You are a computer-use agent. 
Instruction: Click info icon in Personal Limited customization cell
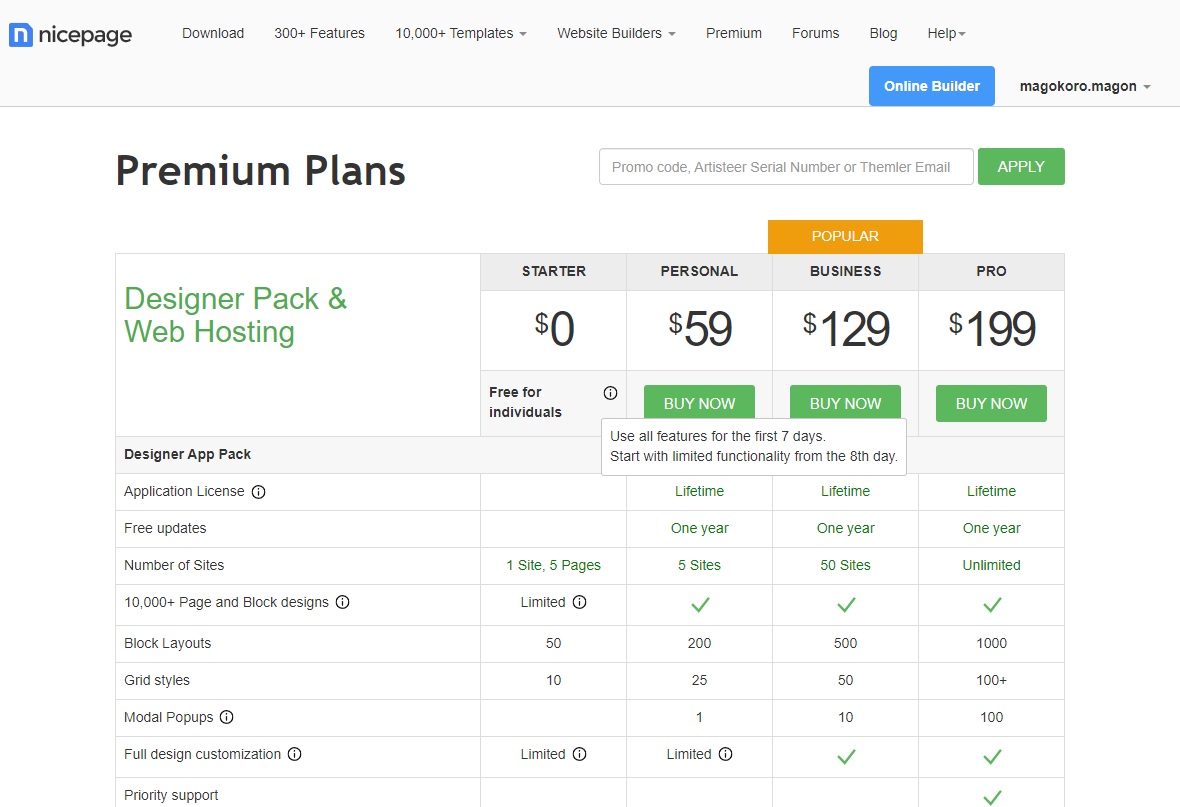coord(725,755)
